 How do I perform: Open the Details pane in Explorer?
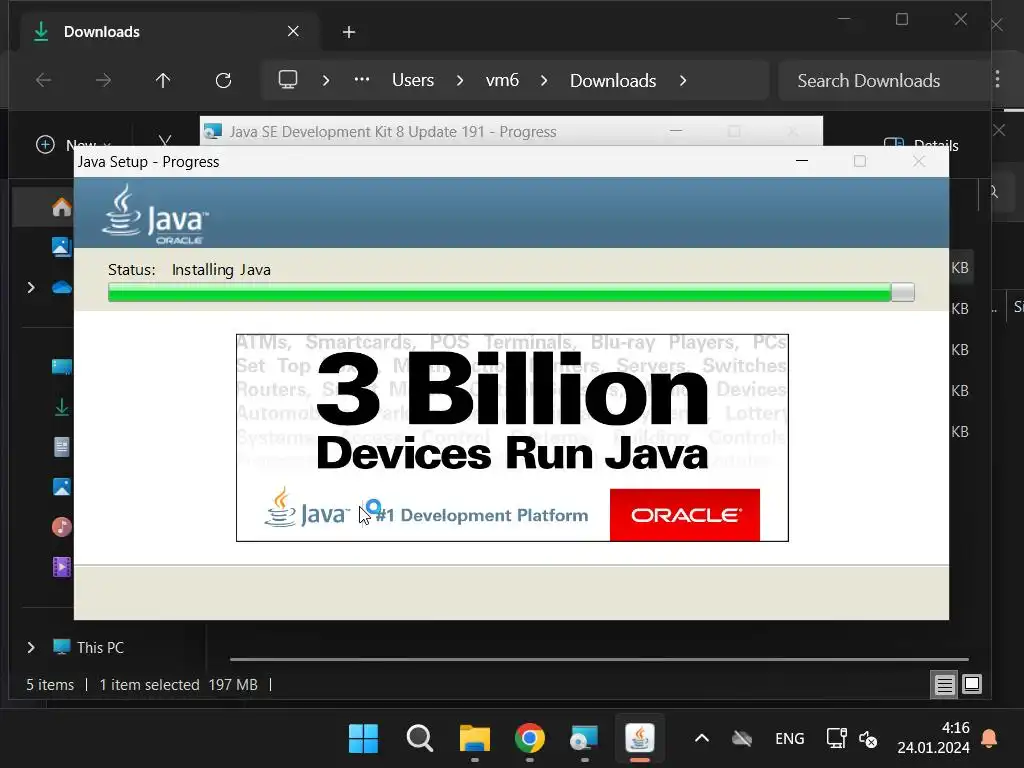click(x=921, y=145)
